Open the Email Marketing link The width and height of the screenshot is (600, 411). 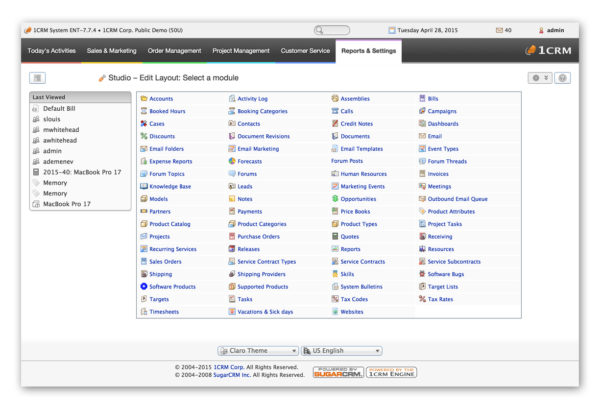tap(258, 148)
